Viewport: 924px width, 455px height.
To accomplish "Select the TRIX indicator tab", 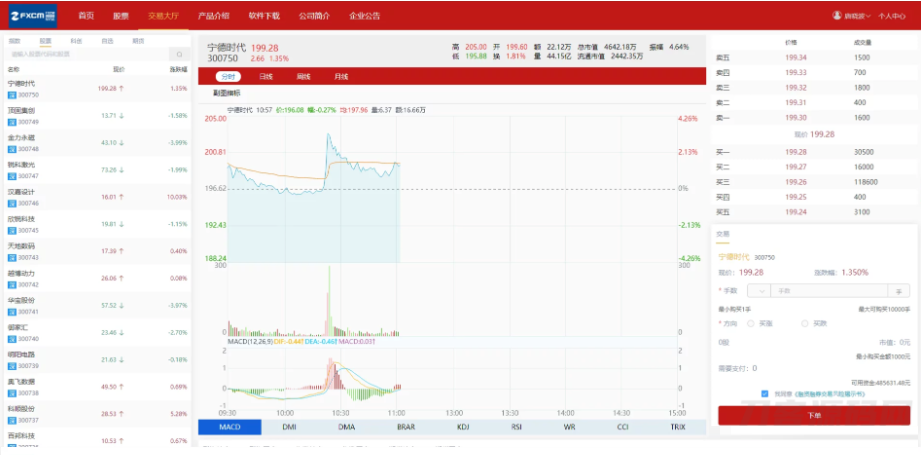I will pos(678,427).
